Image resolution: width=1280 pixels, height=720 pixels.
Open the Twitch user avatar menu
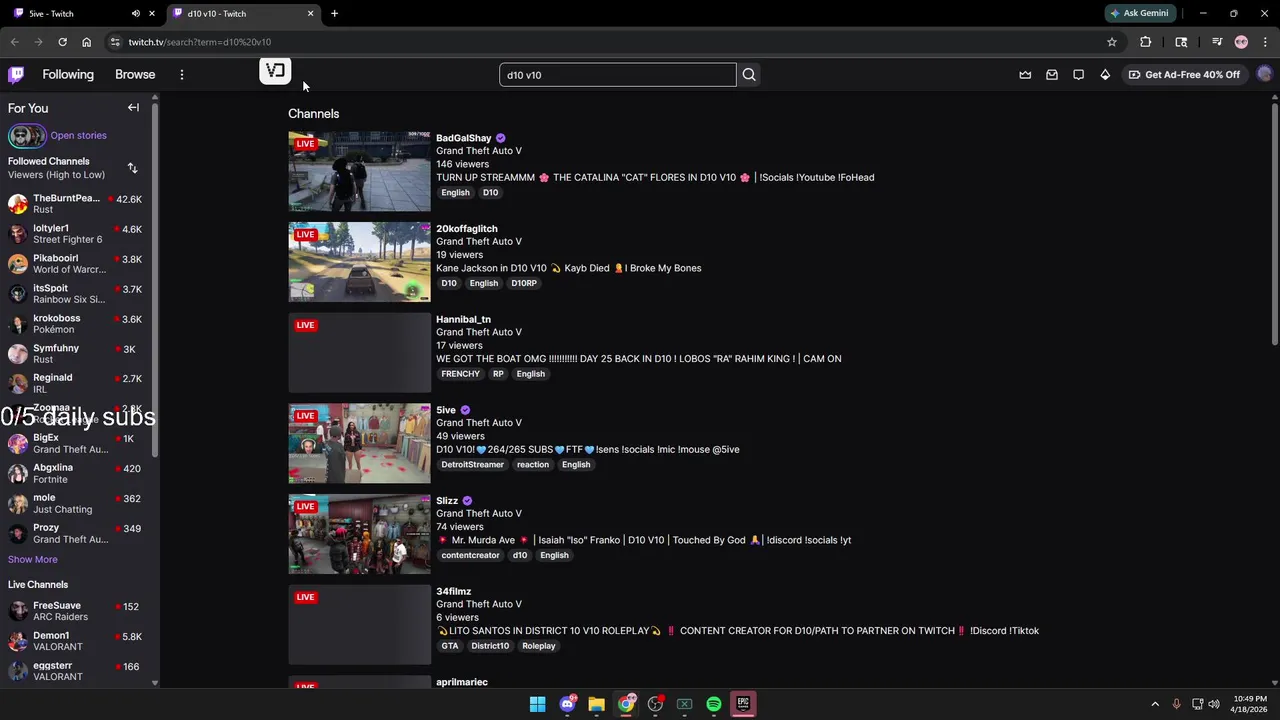click(x=1264, y=74)
